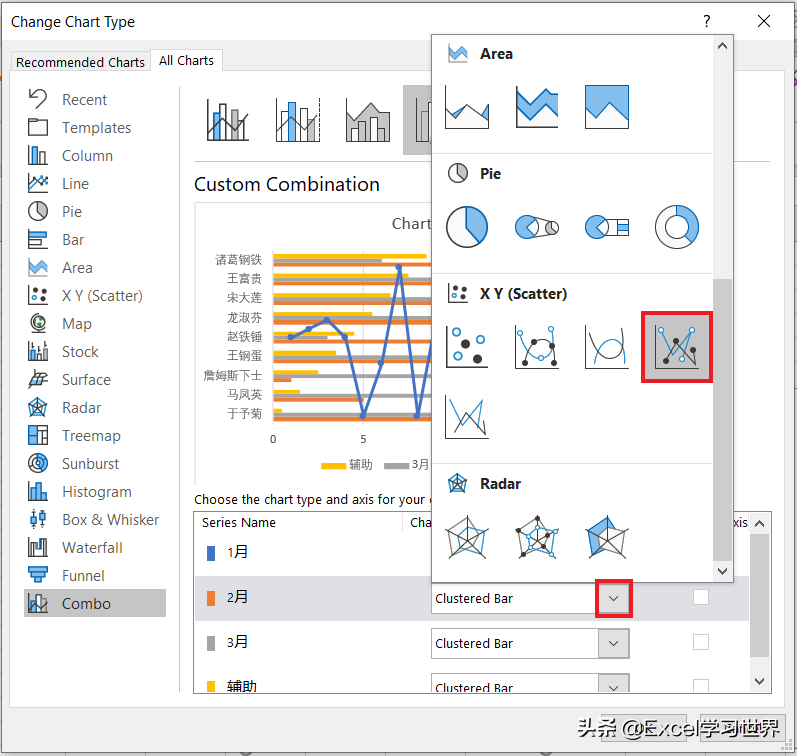Screen dimensions: 797x756
Task: Choose the Stacked Area chart icon
Action: pyautogui.click(x=537, y=107)
